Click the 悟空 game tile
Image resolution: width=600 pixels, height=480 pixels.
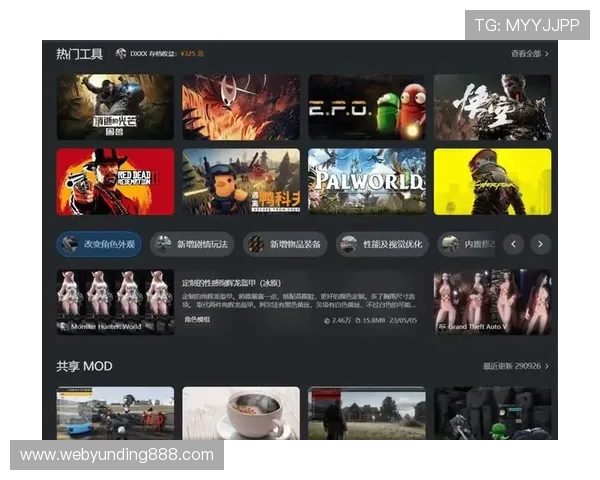pyautogui.click(x=492, y=107)
